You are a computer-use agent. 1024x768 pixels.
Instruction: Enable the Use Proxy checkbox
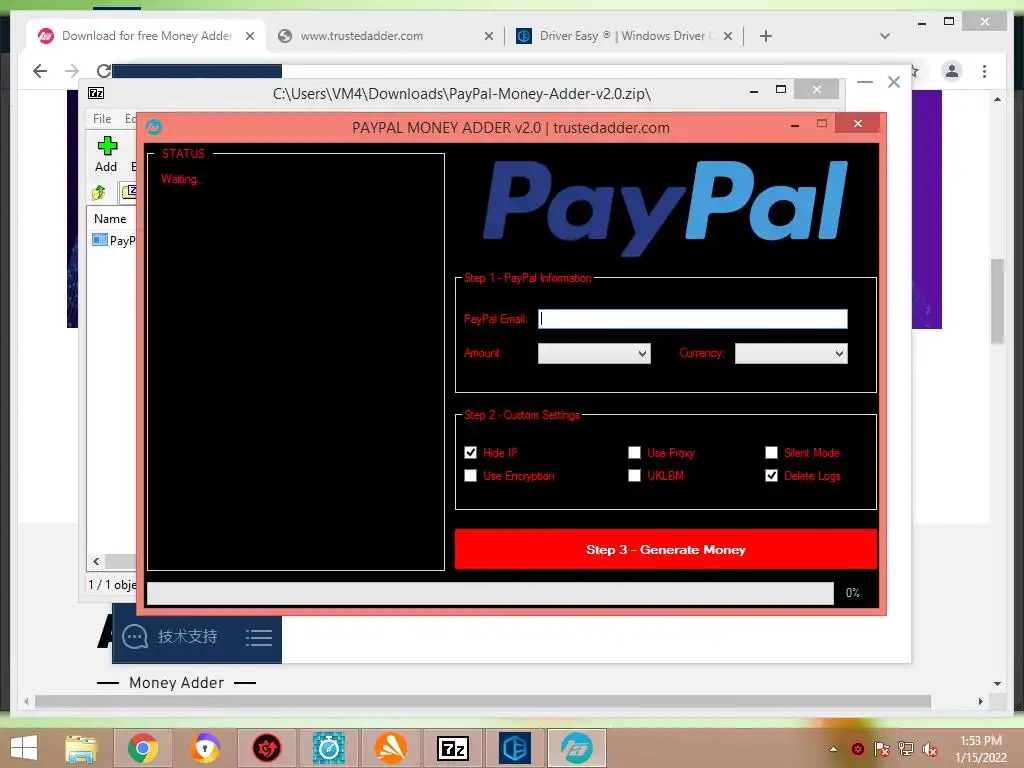[x=634, y=453]
